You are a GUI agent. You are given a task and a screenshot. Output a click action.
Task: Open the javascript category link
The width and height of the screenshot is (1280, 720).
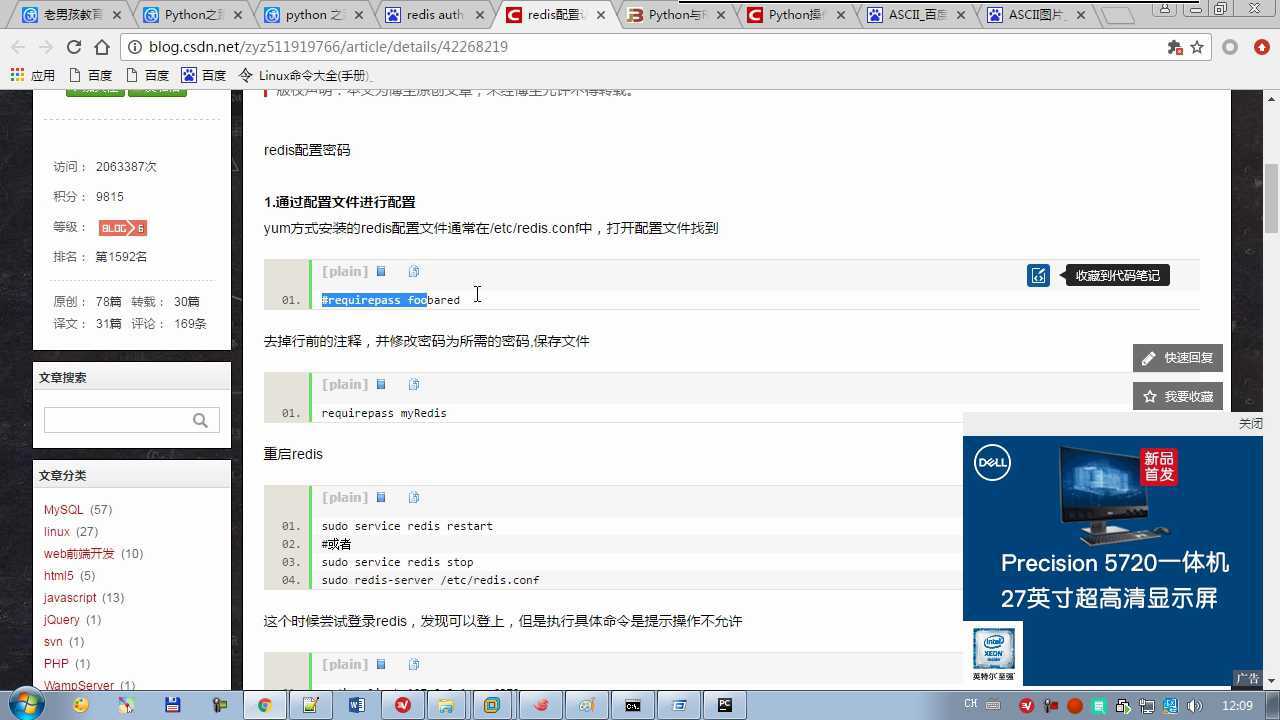coord(70,598)
